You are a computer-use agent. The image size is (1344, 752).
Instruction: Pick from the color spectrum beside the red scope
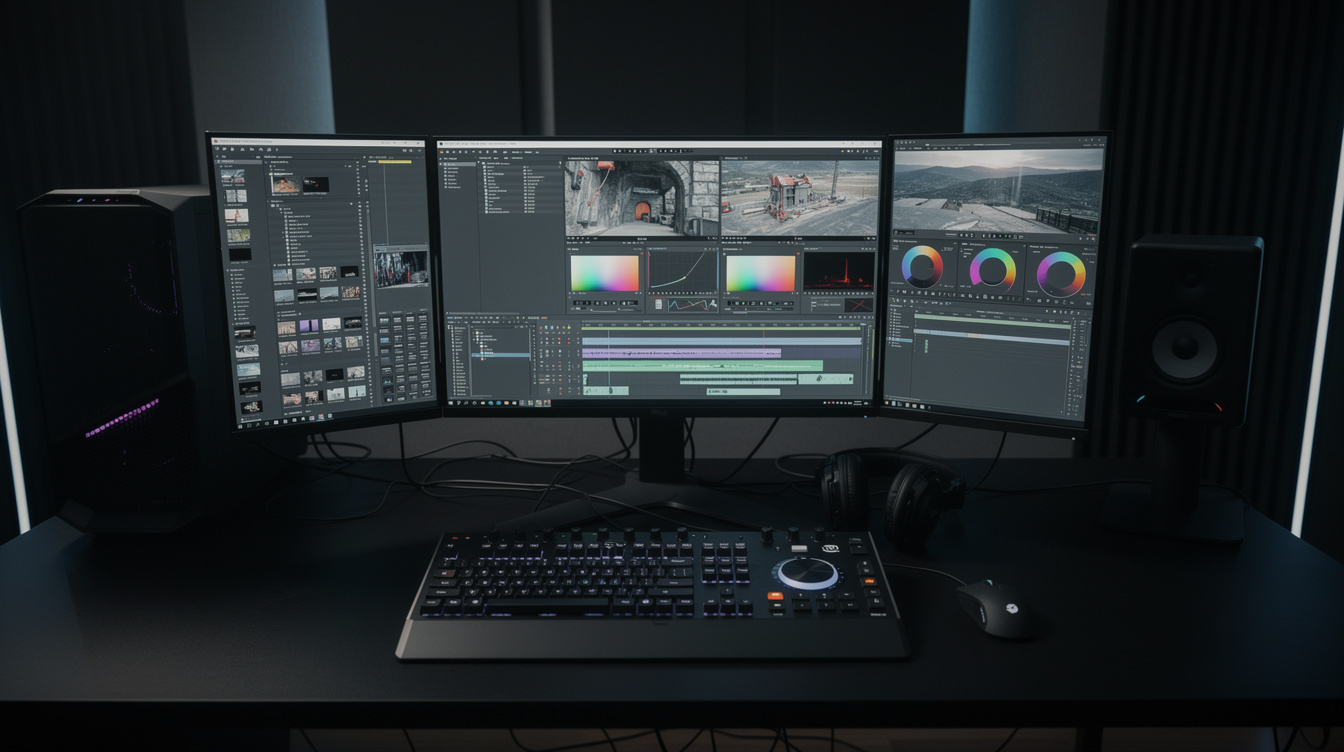[760, 272]
